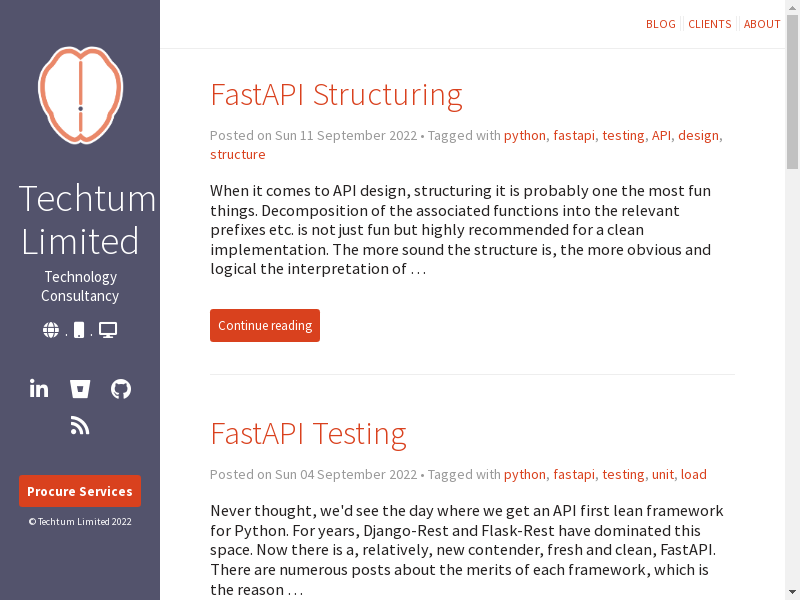Go to the Blog menu item
The height and width of the screenshot is (600, 800).
pyautogui.click(x=661, y=24)
